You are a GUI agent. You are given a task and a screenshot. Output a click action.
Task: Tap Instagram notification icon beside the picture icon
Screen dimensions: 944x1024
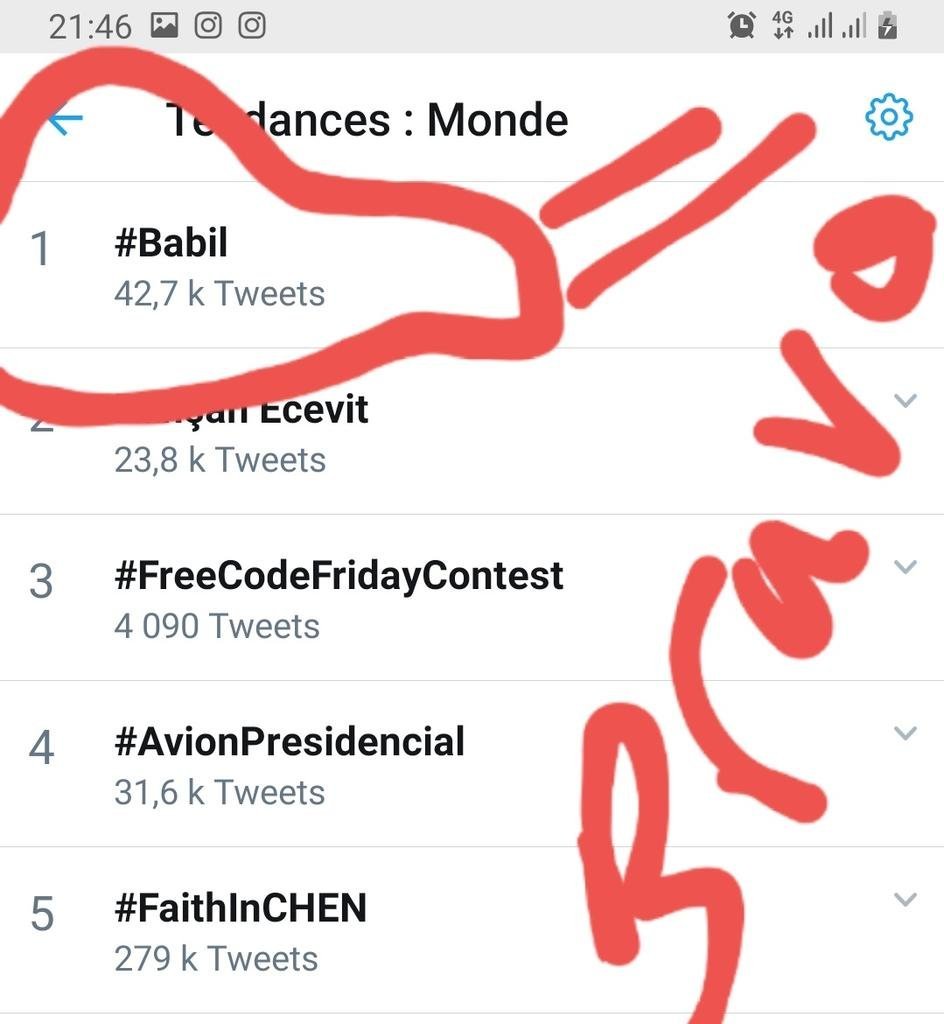208,25
